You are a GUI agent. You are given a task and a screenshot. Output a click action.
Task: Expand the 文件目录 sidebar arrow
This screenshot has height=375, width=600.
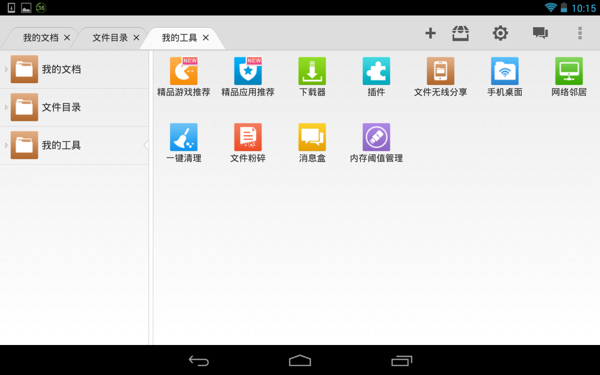click(x=6, y=108)
